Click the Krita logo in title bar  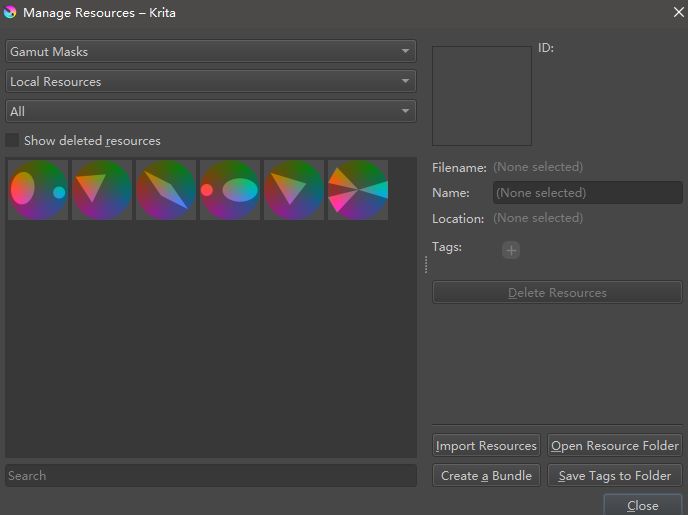tap(10, 12)
